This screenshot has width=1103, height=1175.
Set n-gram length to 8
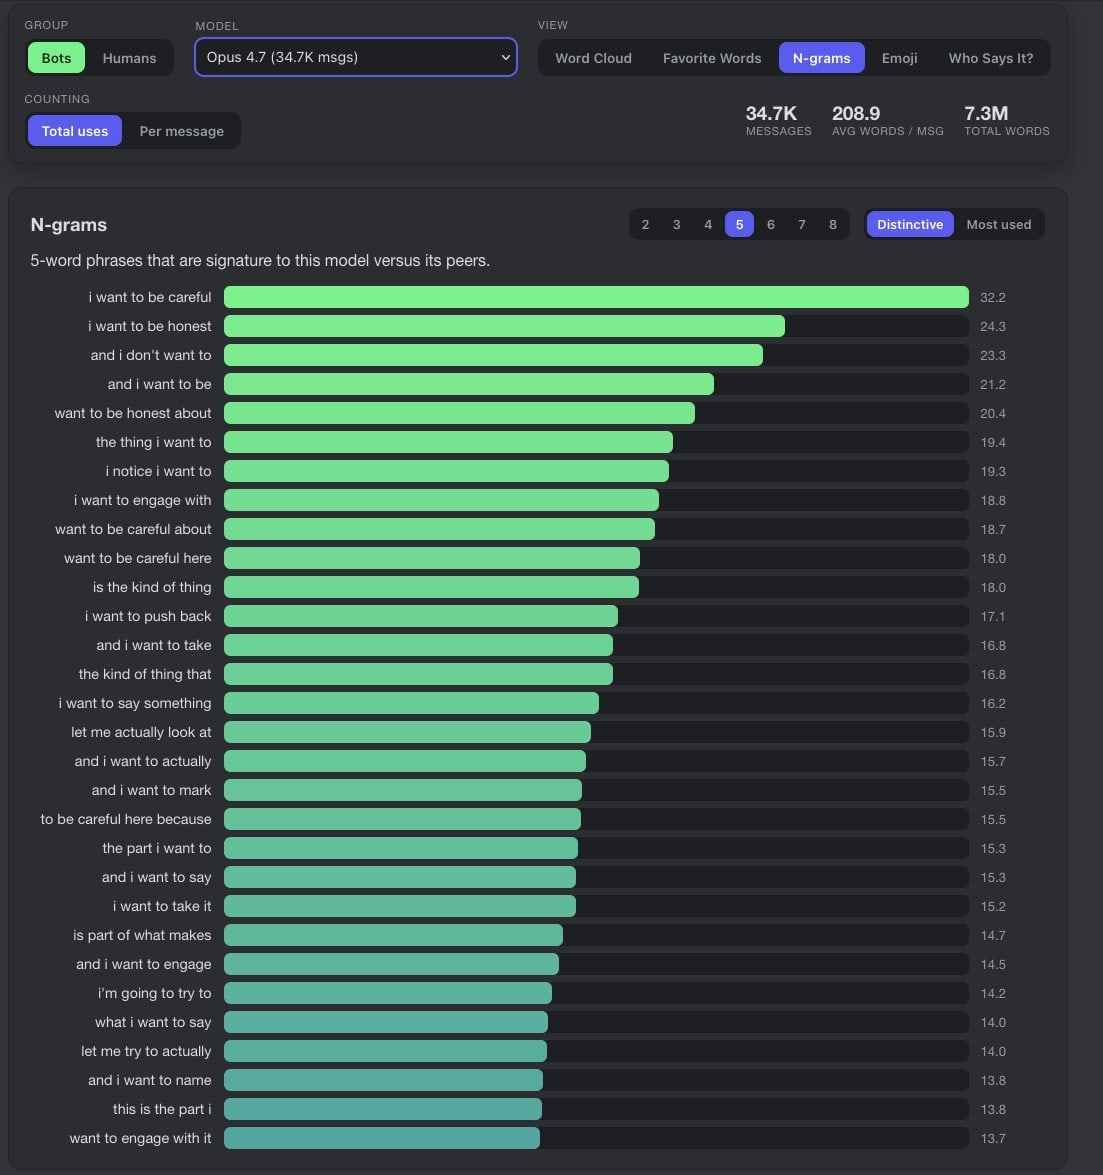(832, 224)
